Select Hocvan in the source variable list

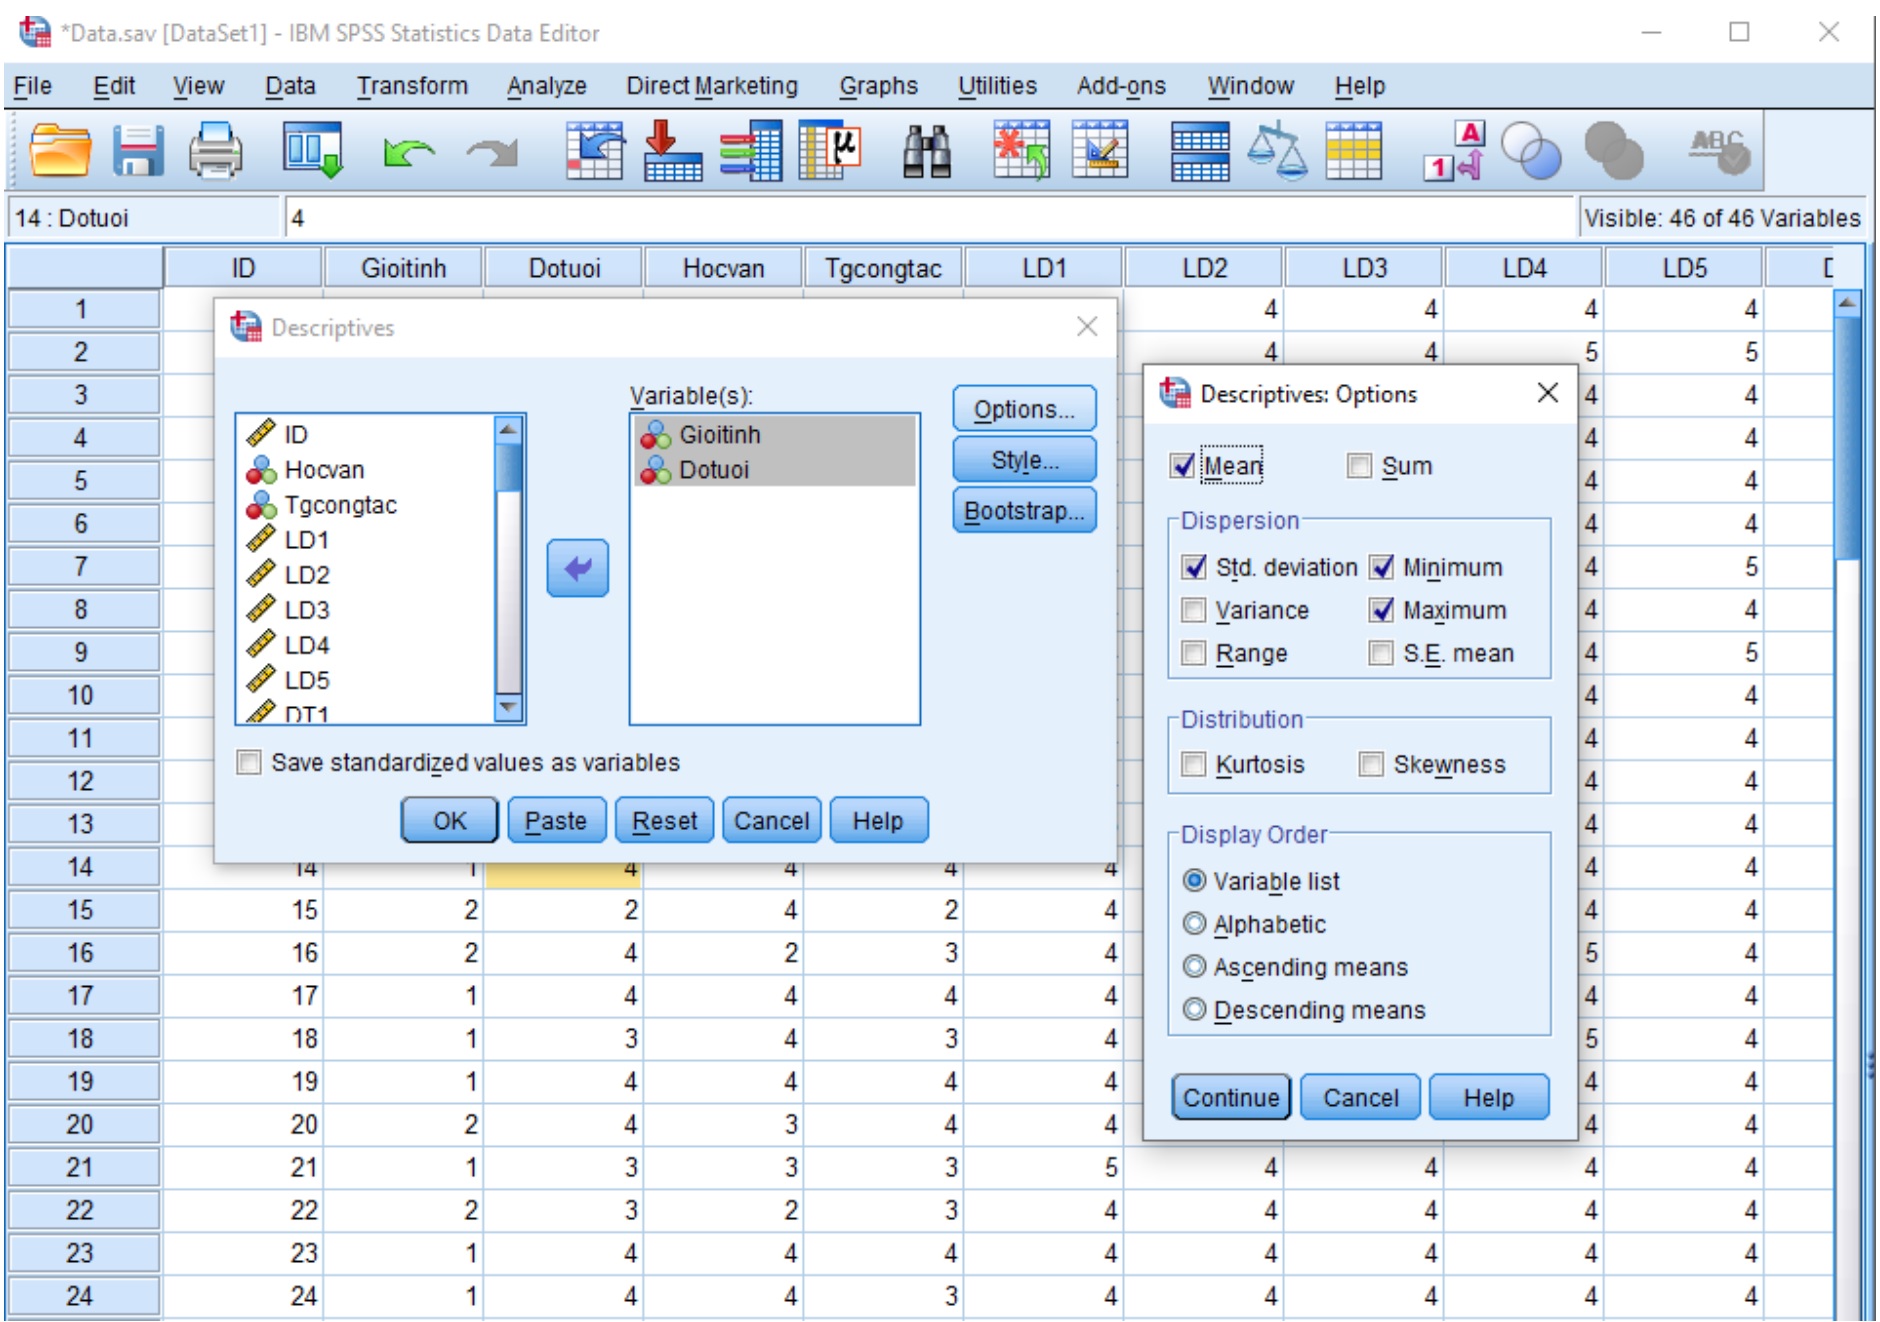point(367,470)
